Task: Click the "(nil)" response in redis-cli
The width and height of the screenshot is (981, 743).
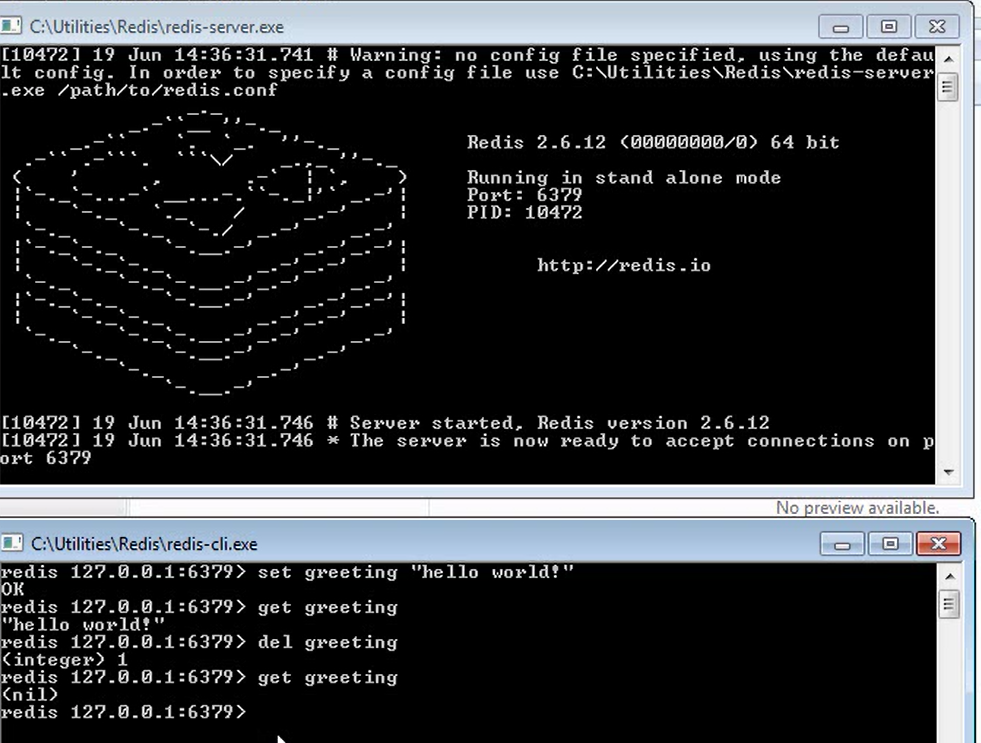Action: pos(29,695)
